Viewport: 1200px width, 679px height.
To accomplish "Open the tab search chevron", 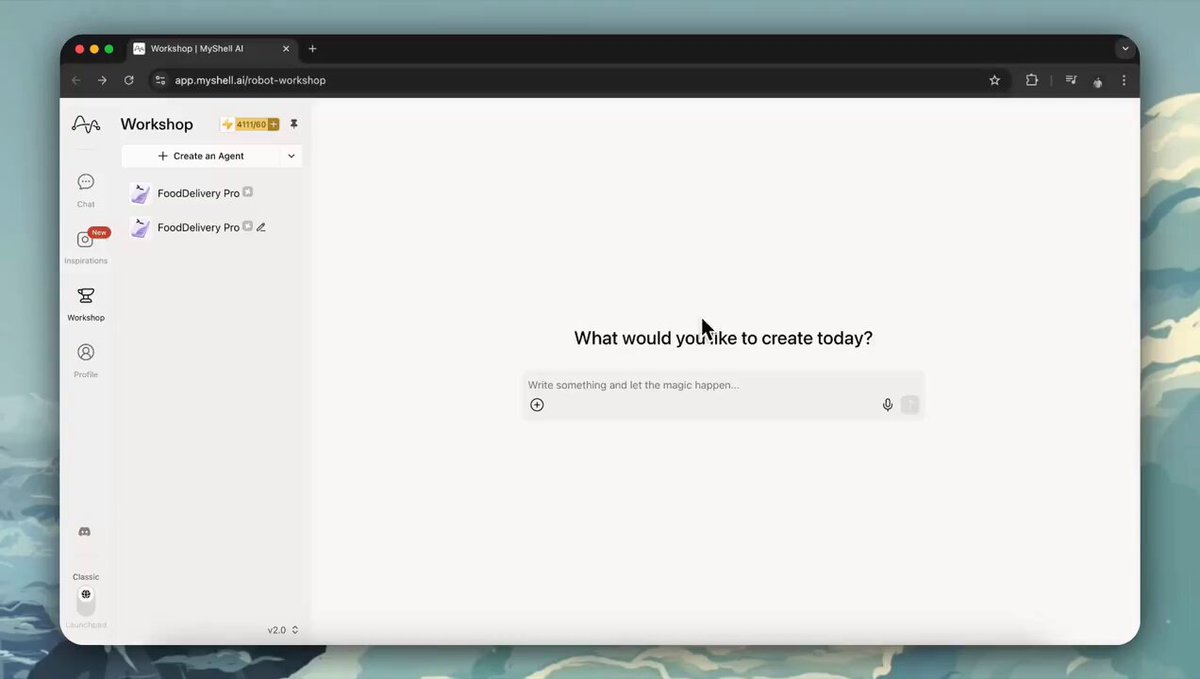I will [1125, 48].
